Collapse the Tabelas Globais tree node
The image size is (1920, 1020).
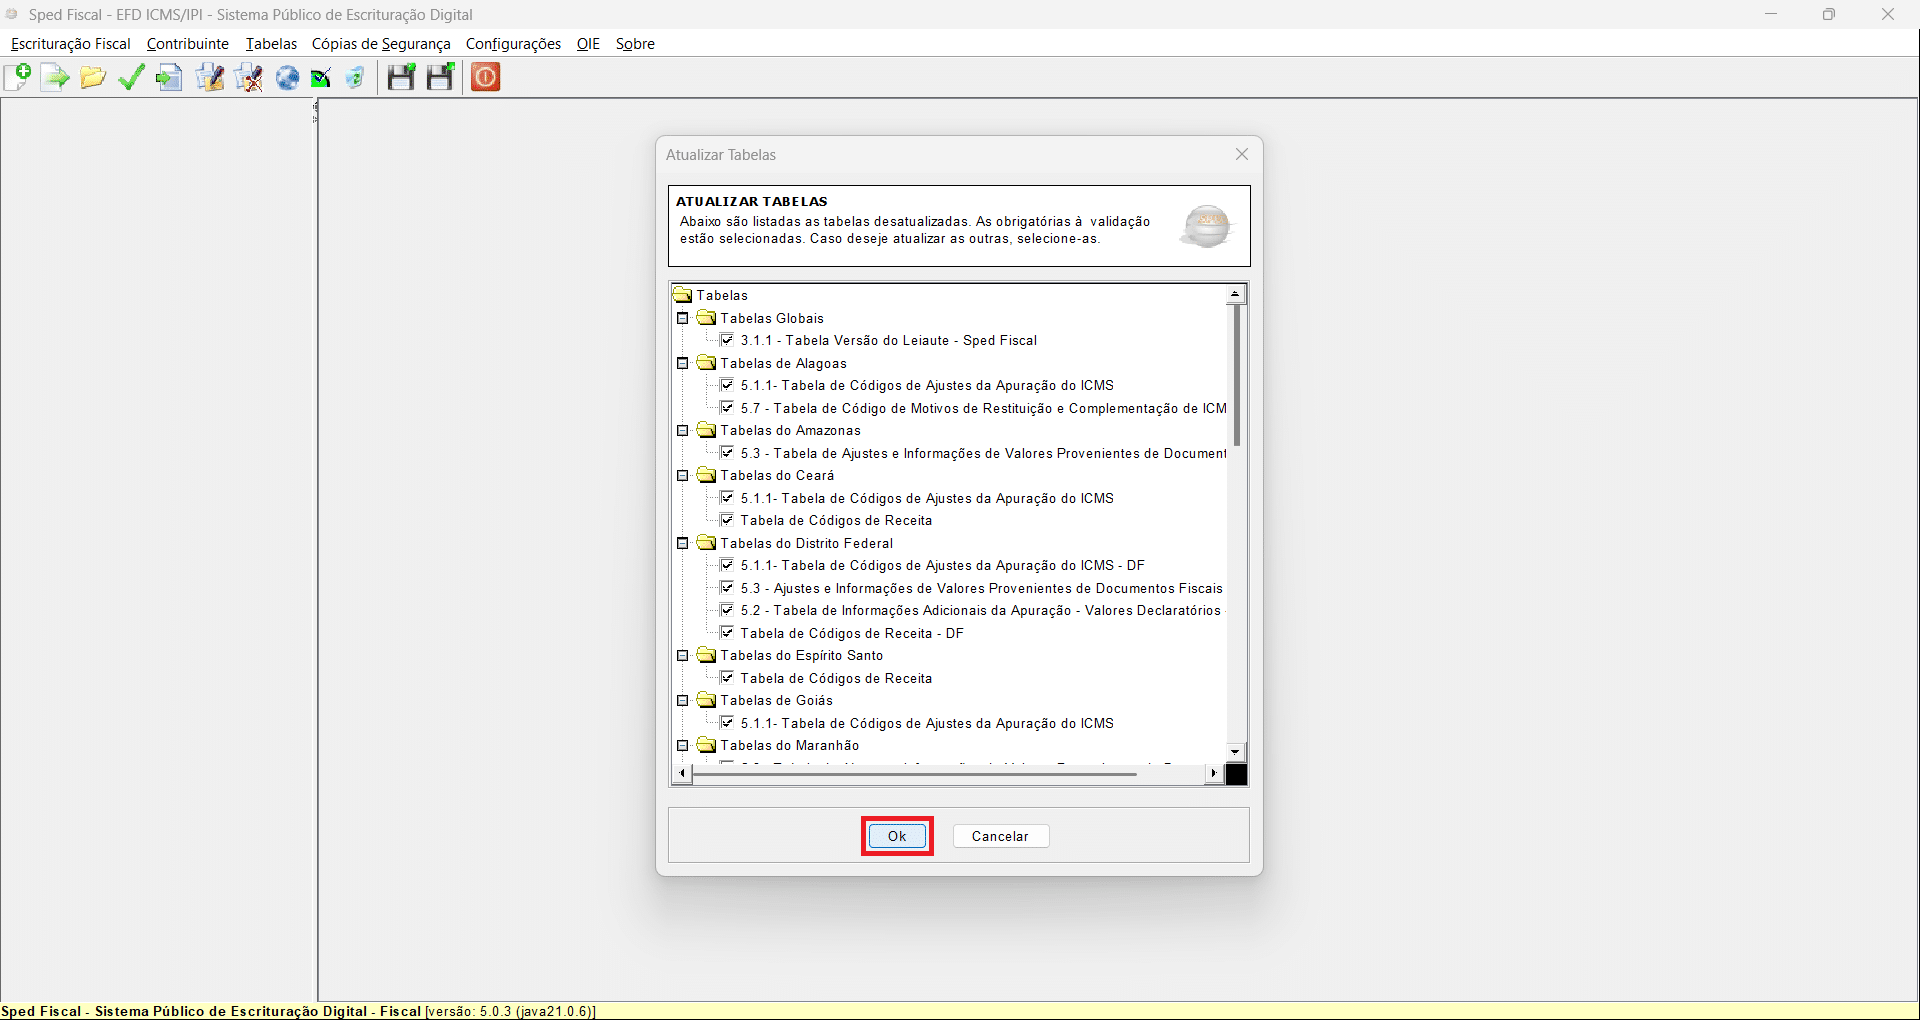point(683,318)
